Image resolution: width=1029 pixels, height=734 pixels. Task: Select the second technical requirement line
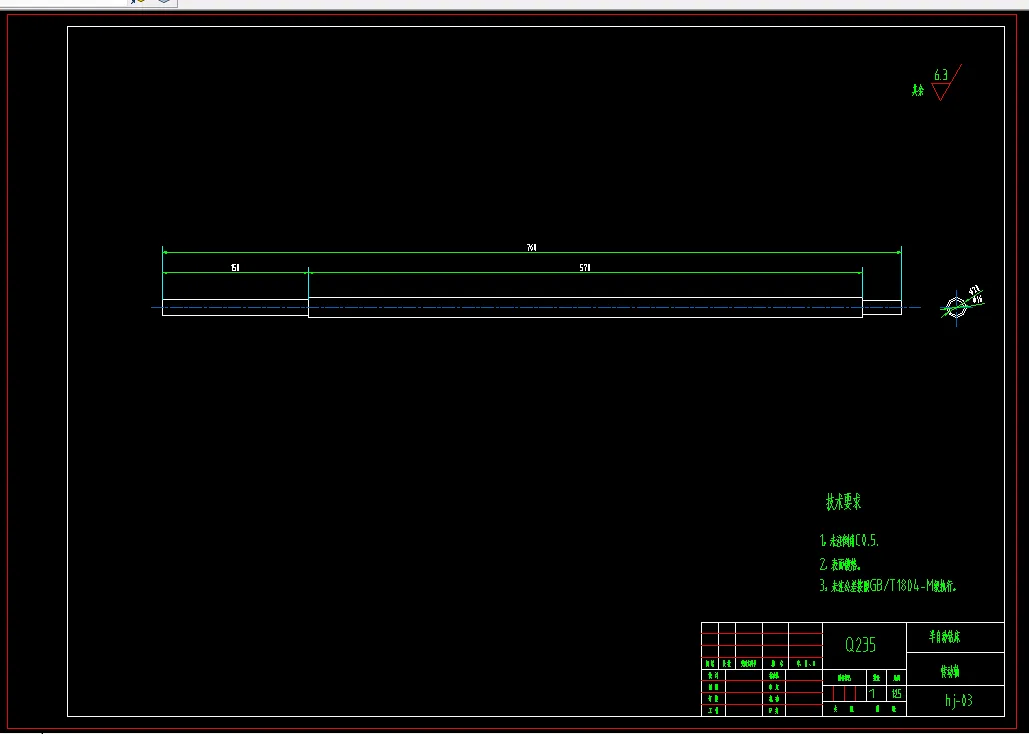click(840, 564)
